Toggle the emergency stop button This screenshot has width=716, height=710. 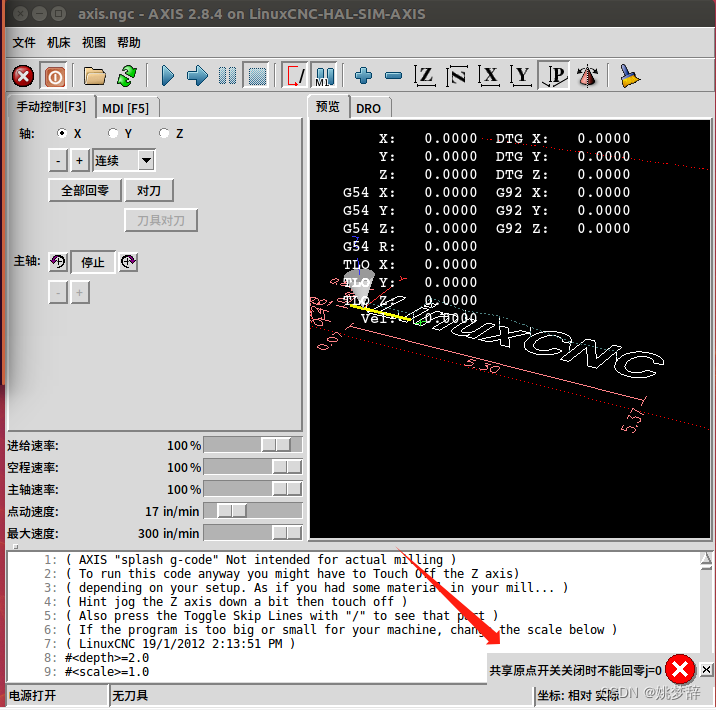tap(23, 76)
